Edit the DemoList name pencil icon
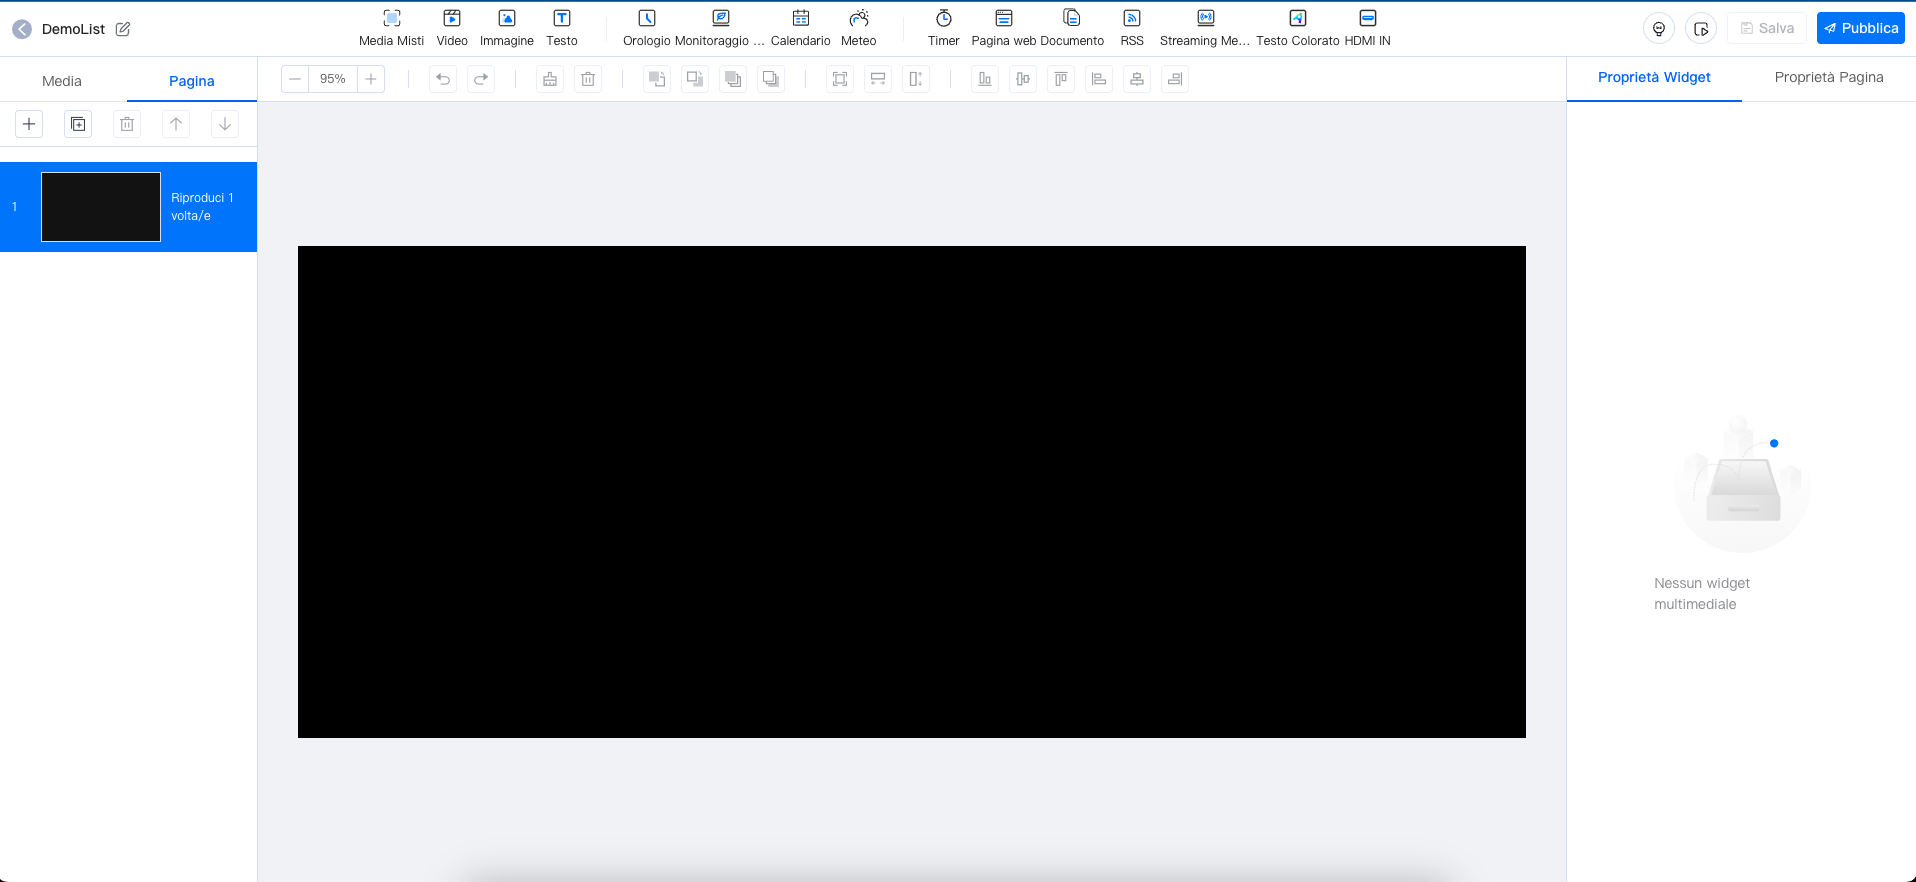Image resolution: width=1916 pixels, height=882 pixels. point(123,29)
